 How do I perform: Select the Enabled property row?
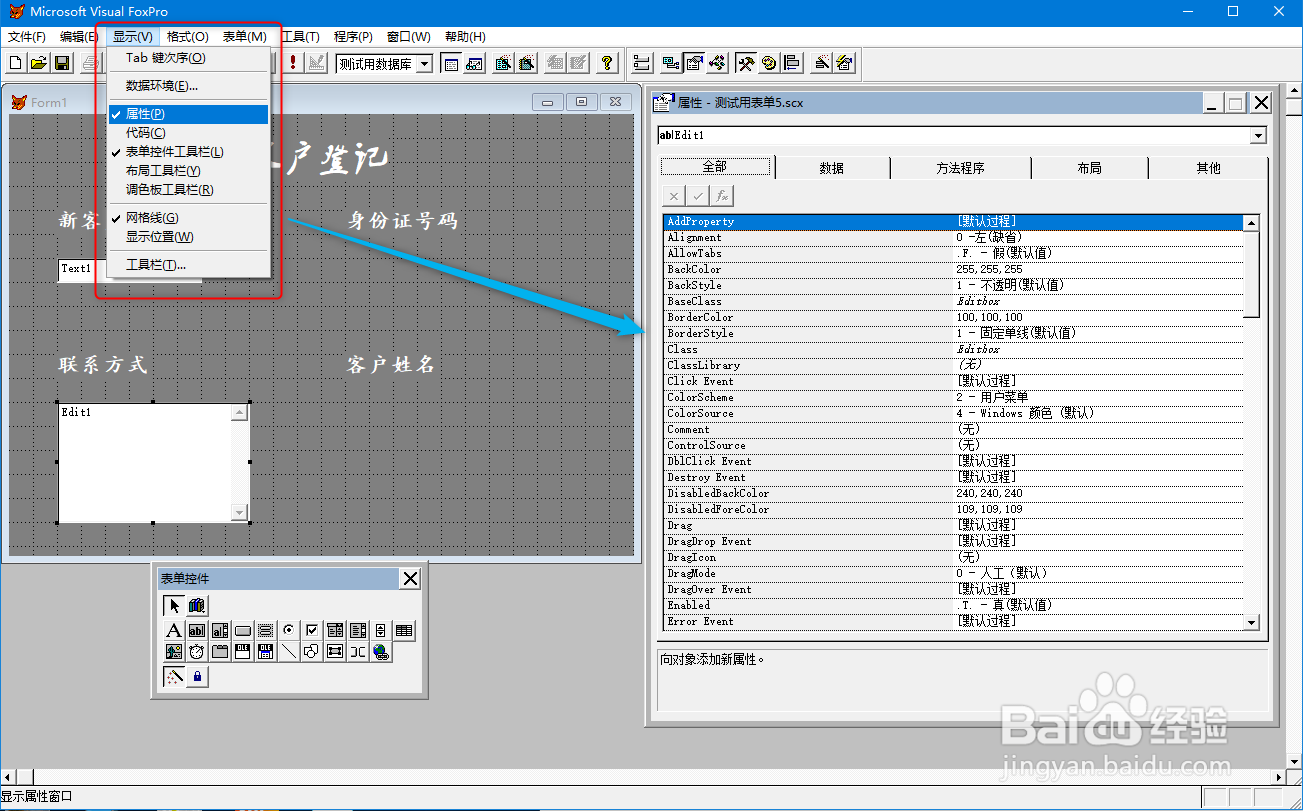pos(953,605)
